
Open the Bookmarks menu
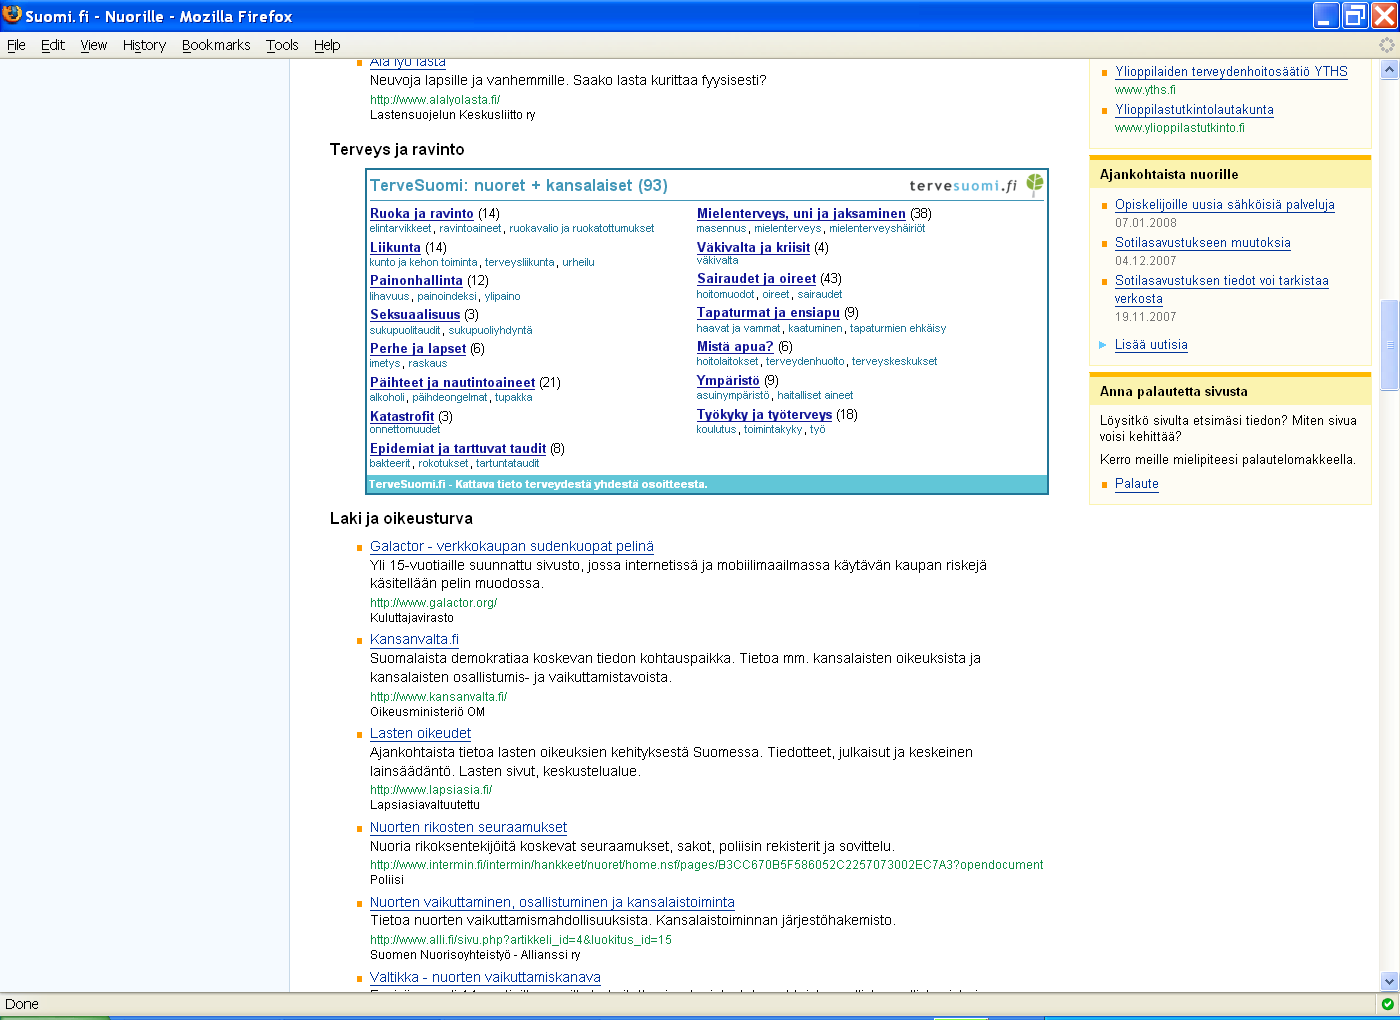216,45
